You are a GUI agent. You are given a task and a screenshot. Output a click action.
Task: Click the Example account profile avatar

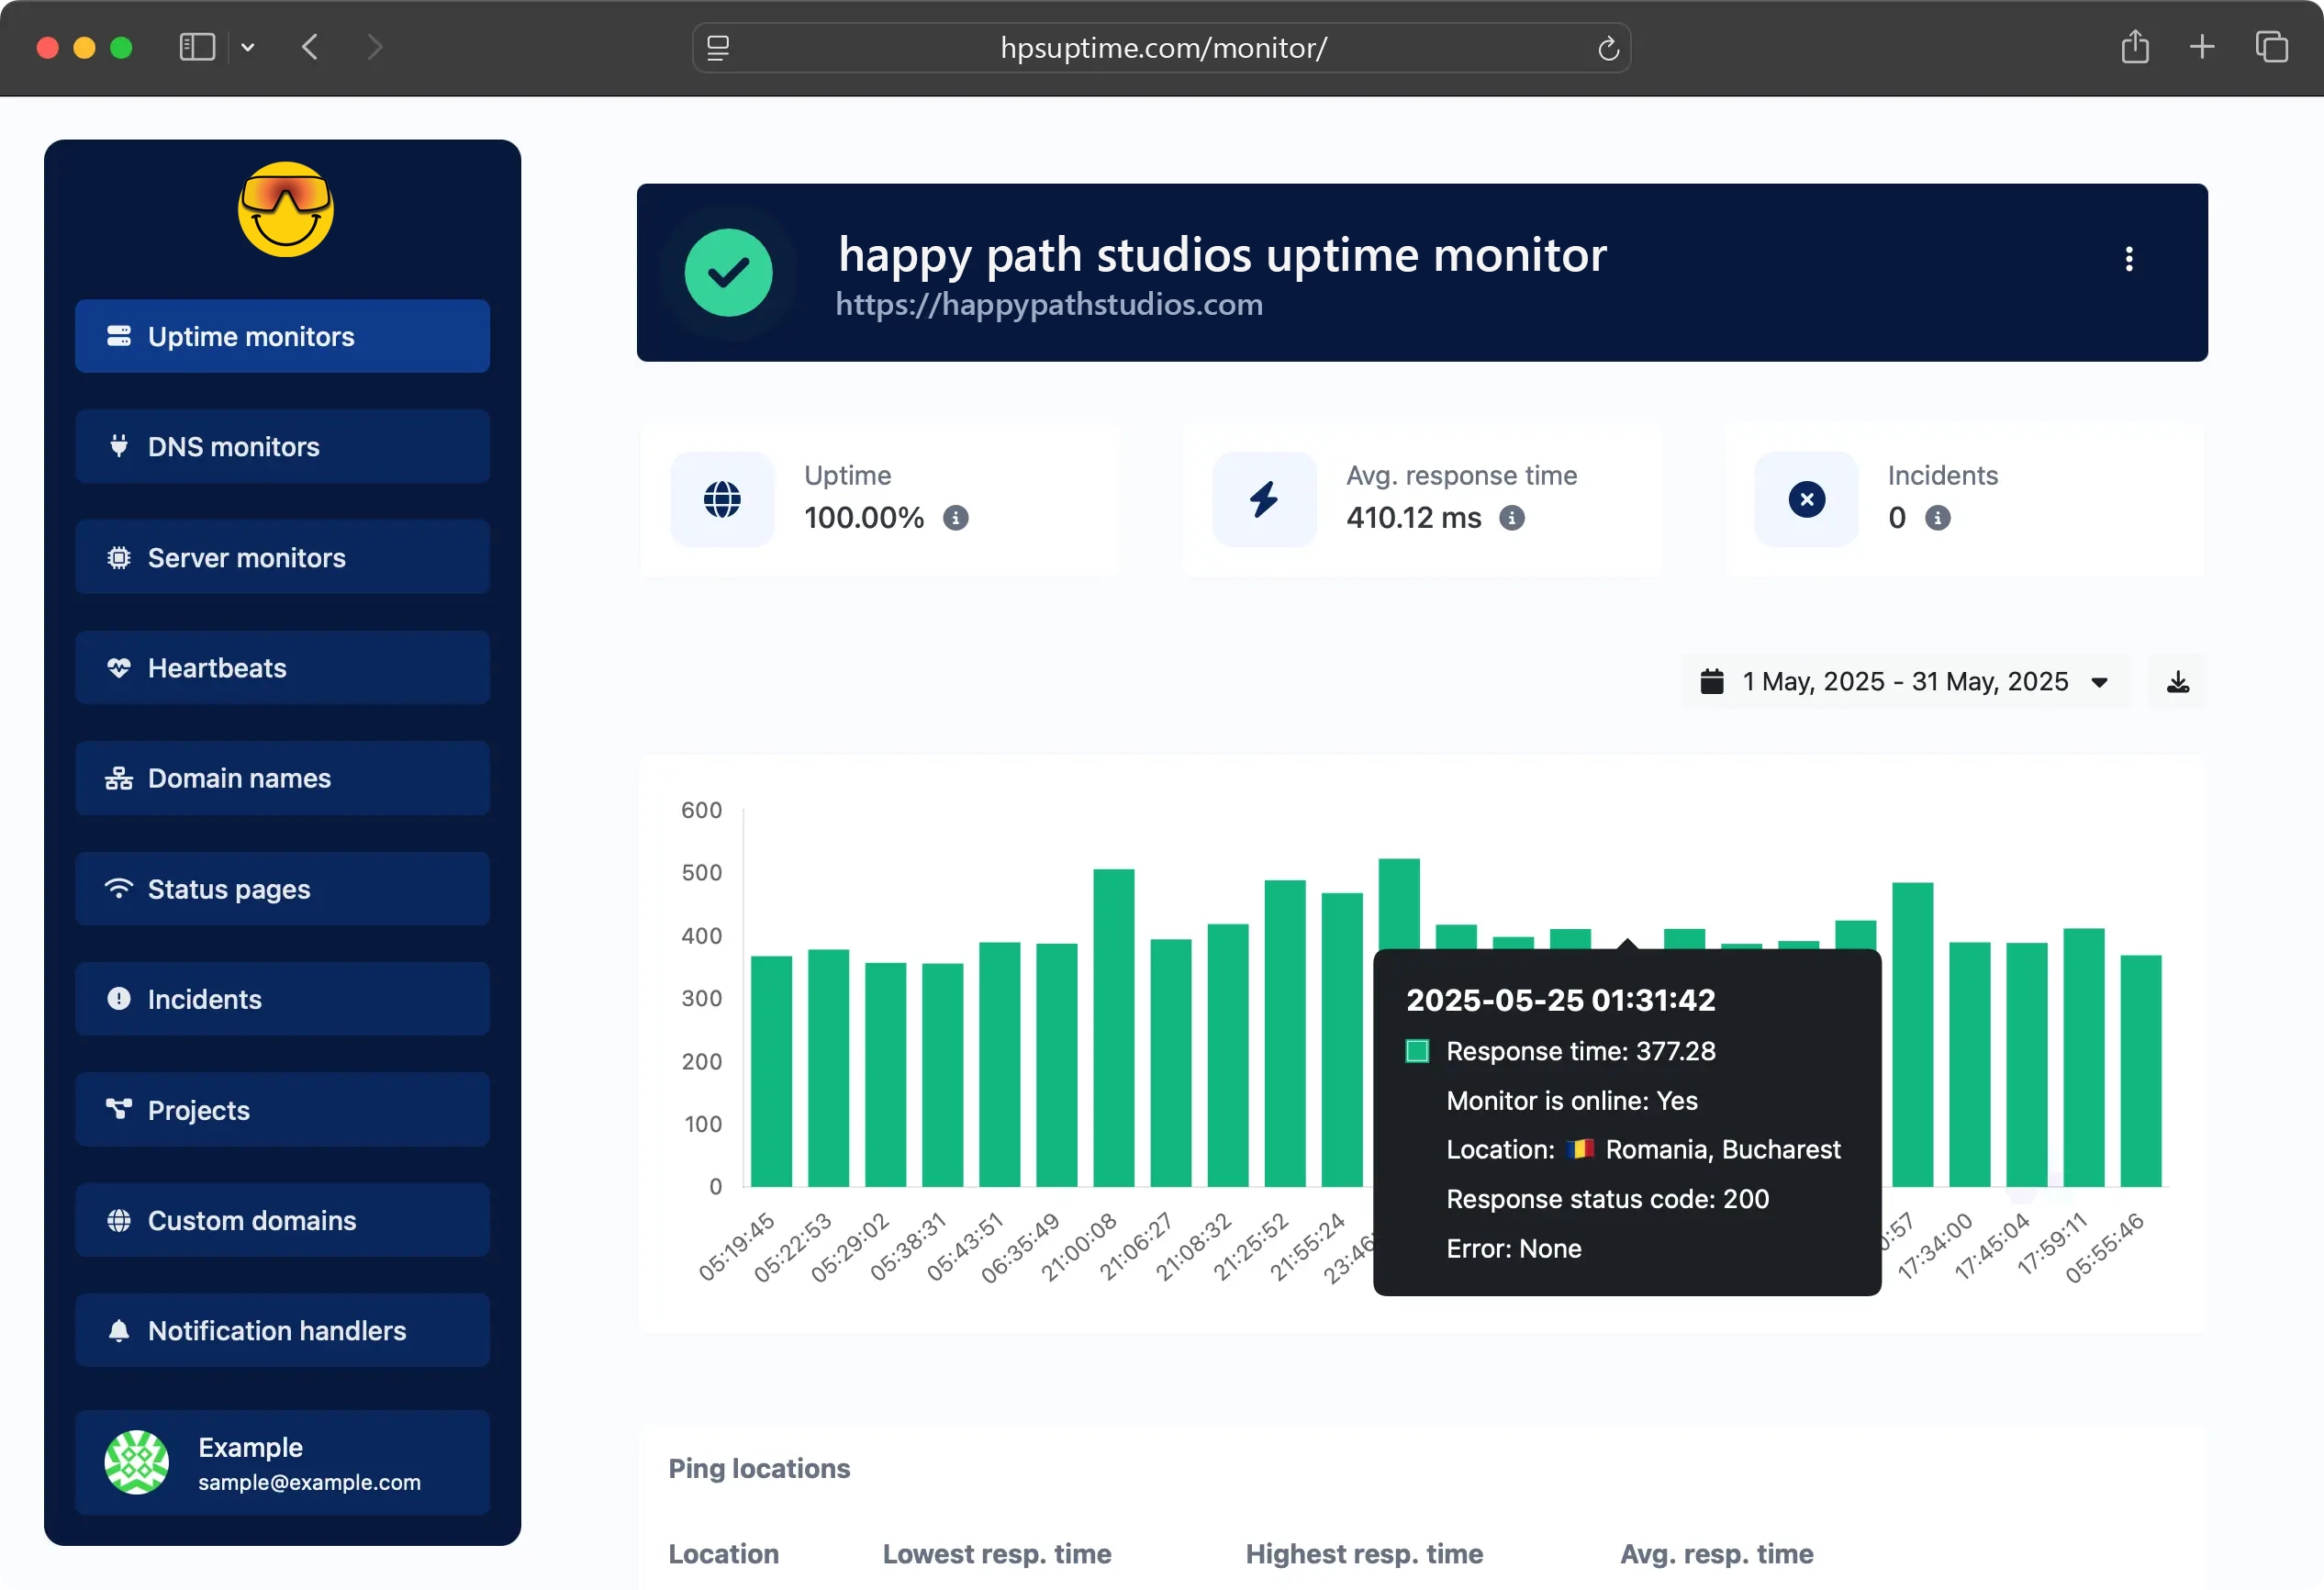tap(136, 1461)
